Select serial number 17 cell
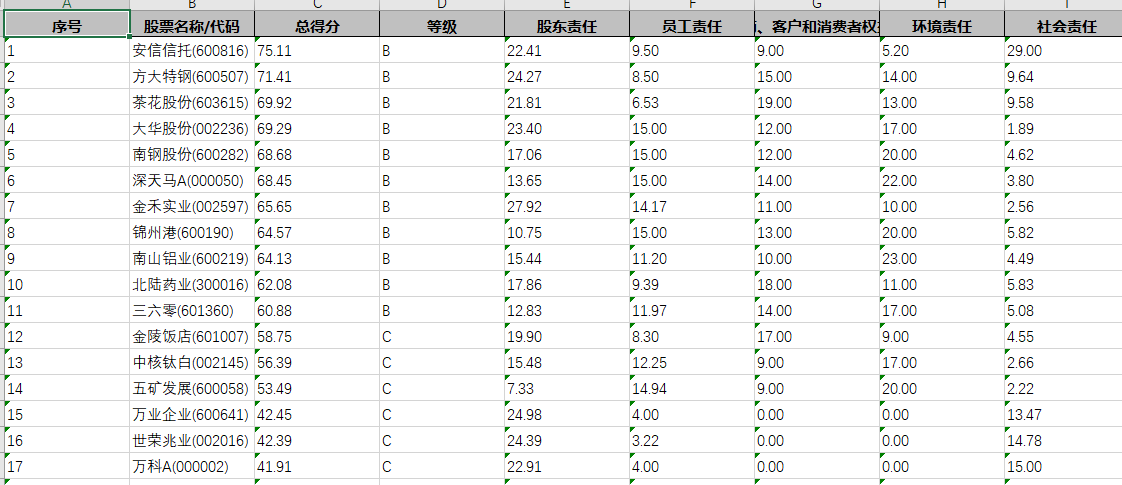 [x=67, y=466]
